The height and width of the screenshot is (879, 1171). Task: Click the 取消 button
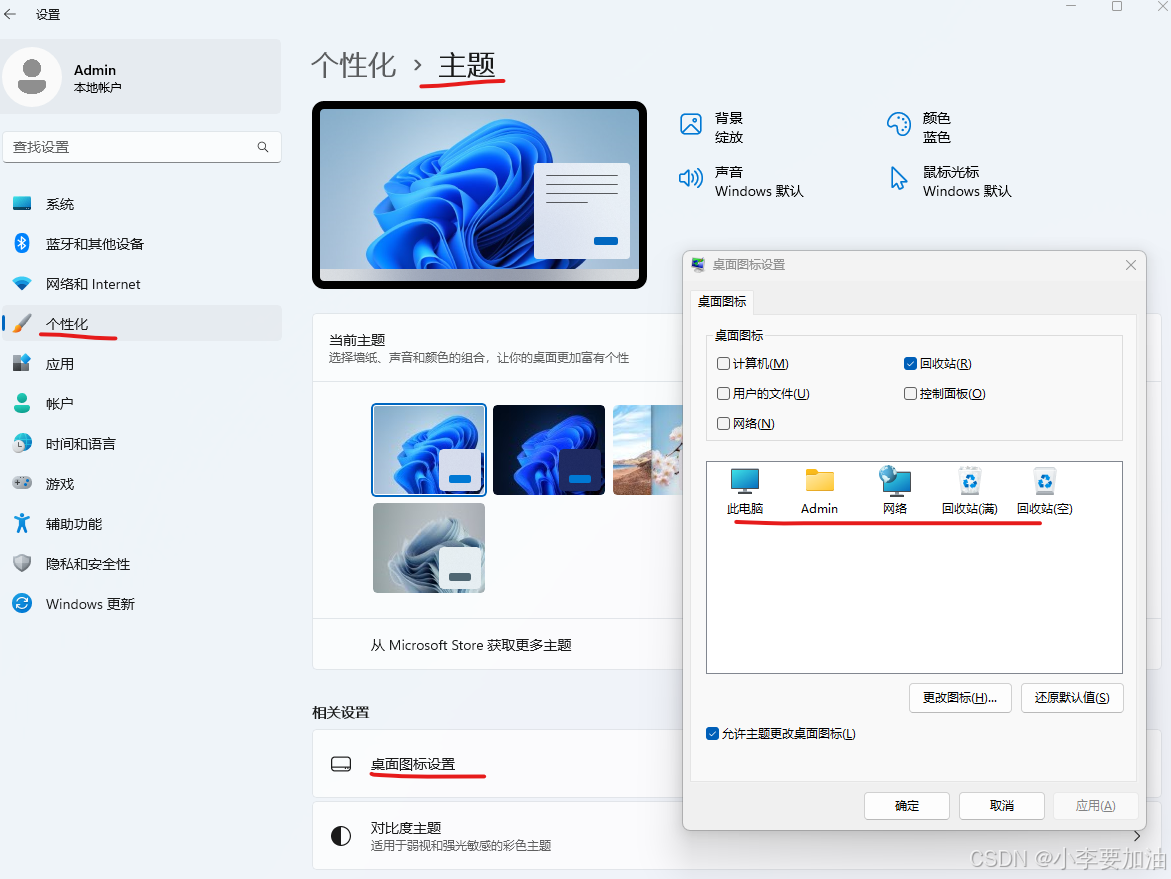click(x=1001, y=806)
